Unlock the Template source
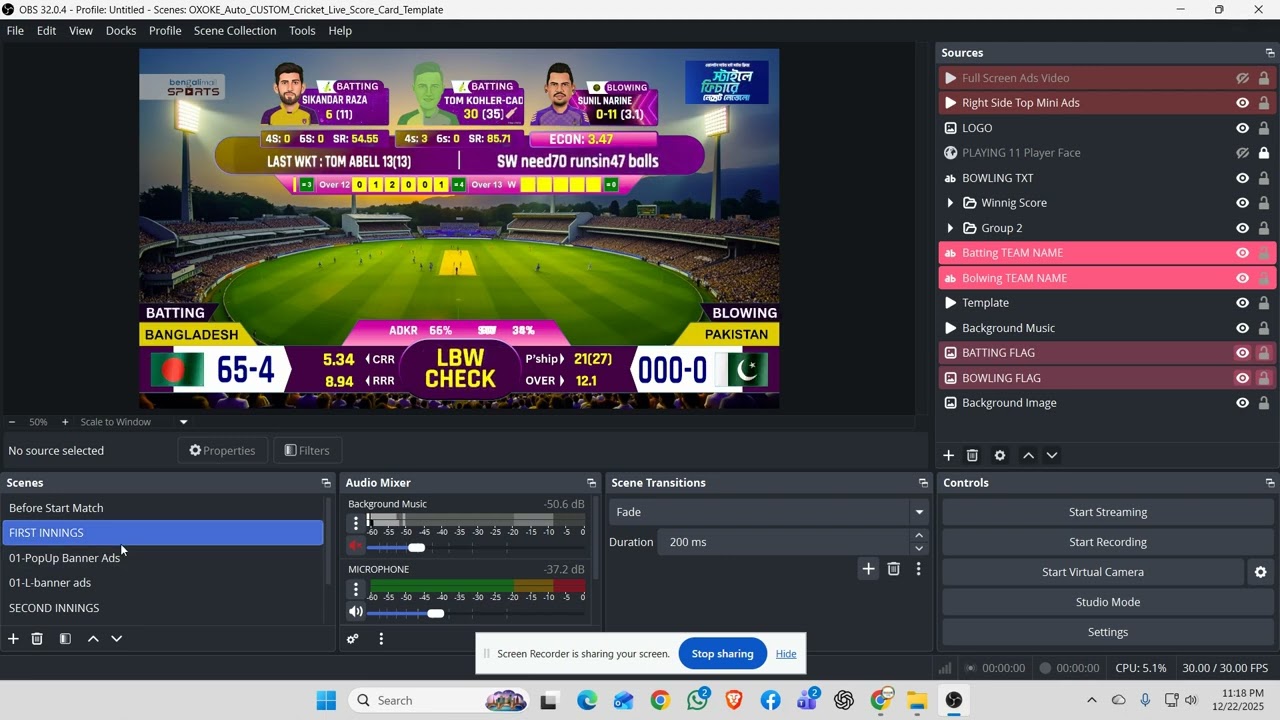This screenshot has height=720, width=1280. tap(1264, 303)
